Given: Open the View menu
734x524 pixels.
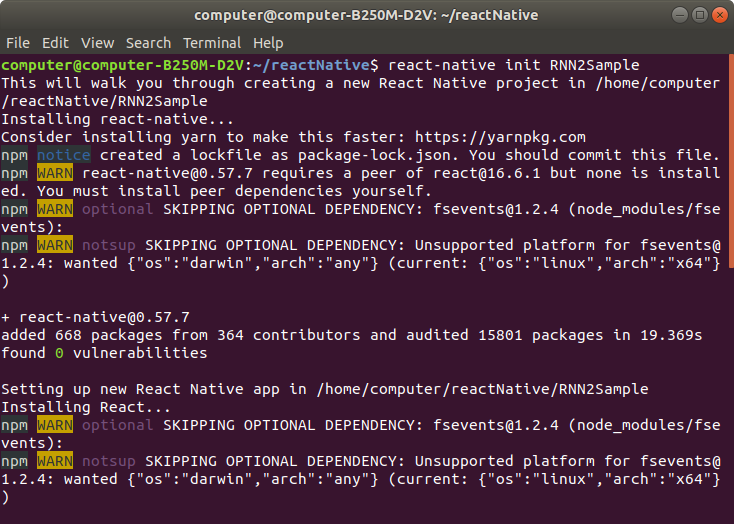Looking at the screenshot, I should [x=97, y=43].
